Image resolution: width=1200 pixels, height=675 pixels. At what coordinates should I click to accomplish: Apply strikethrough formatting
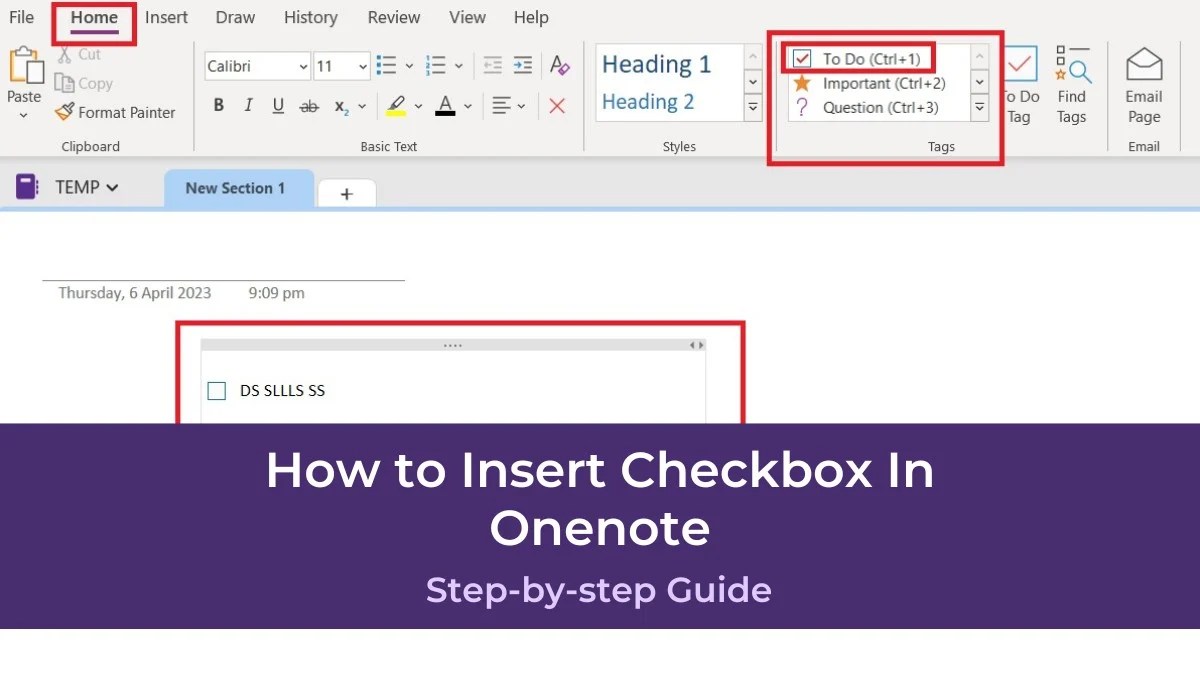310,105
